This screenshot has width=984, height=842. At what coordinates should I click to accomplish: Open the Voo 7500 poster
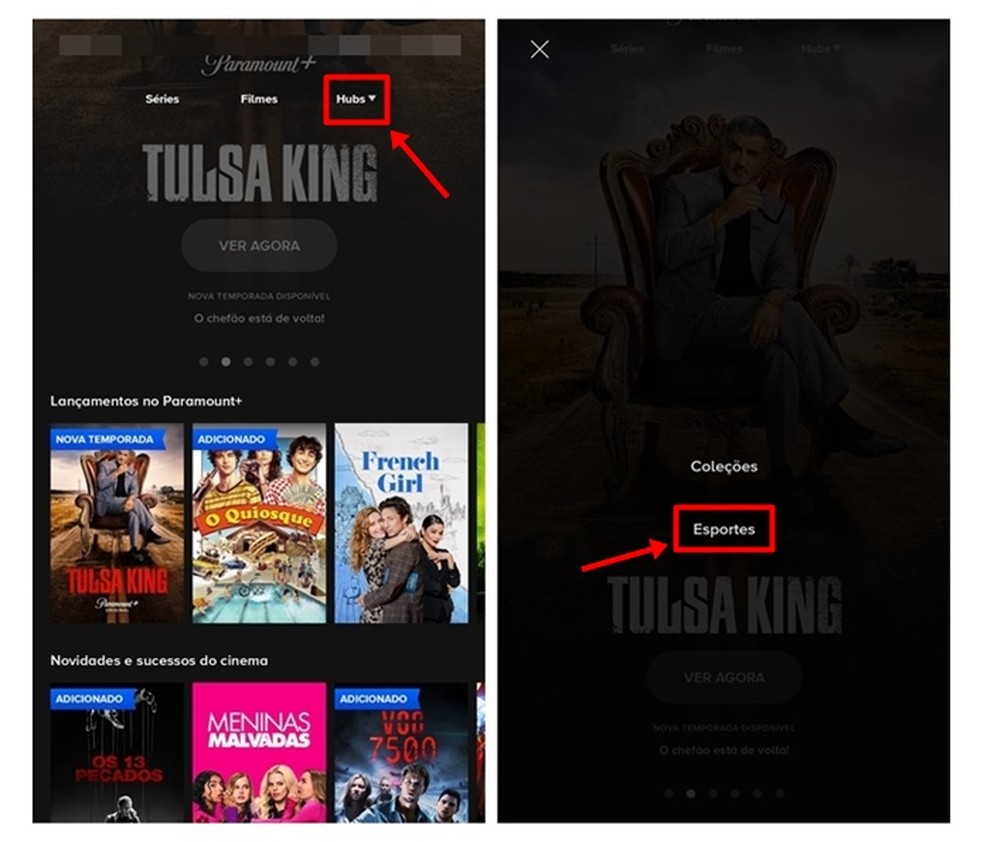pos(401,752)
